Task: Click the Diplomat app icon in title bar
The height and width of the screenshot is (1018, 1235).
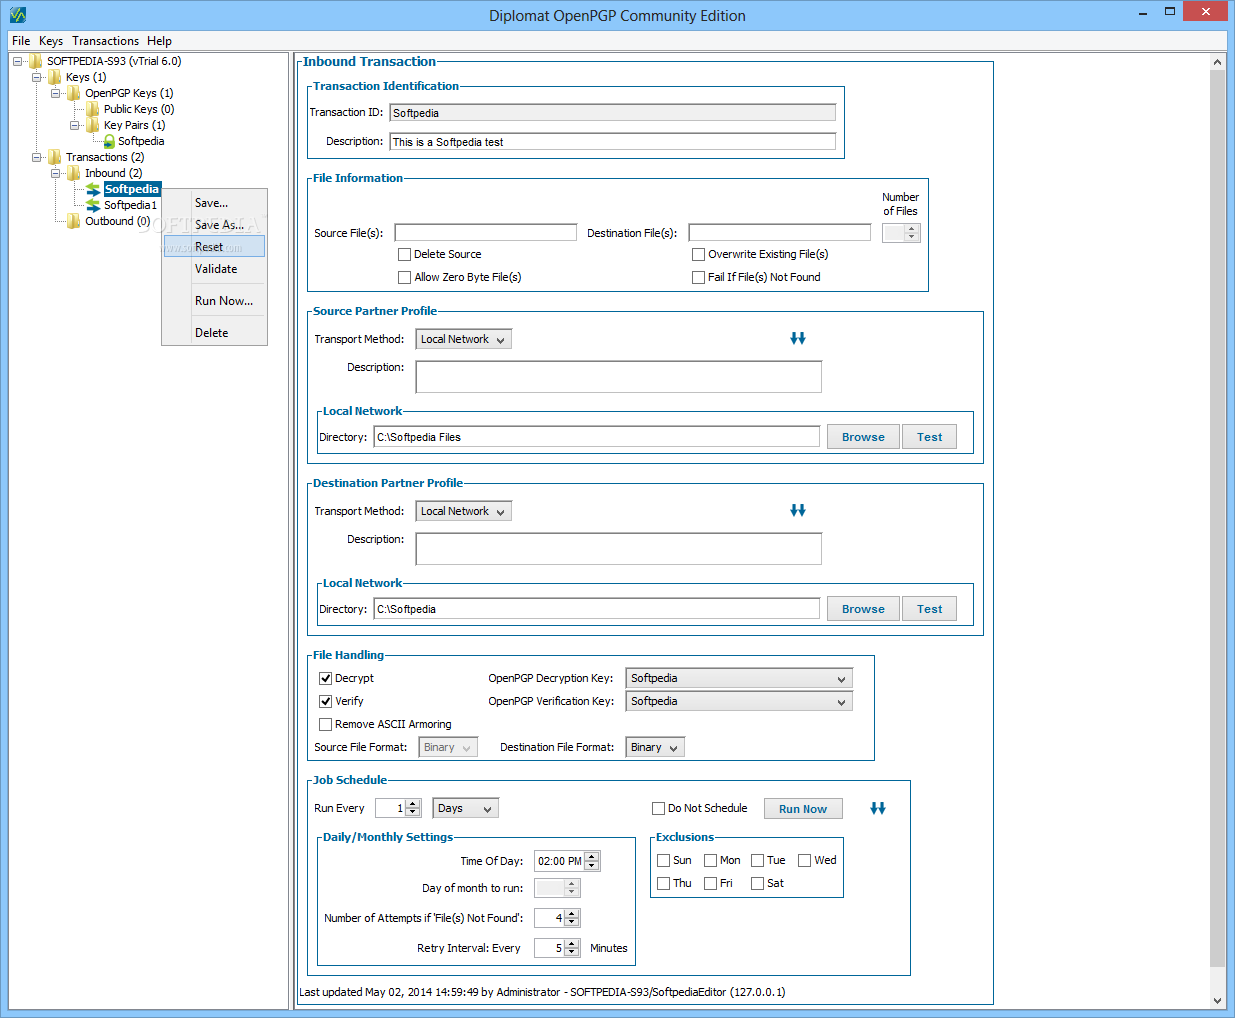Action: [17, 14]
